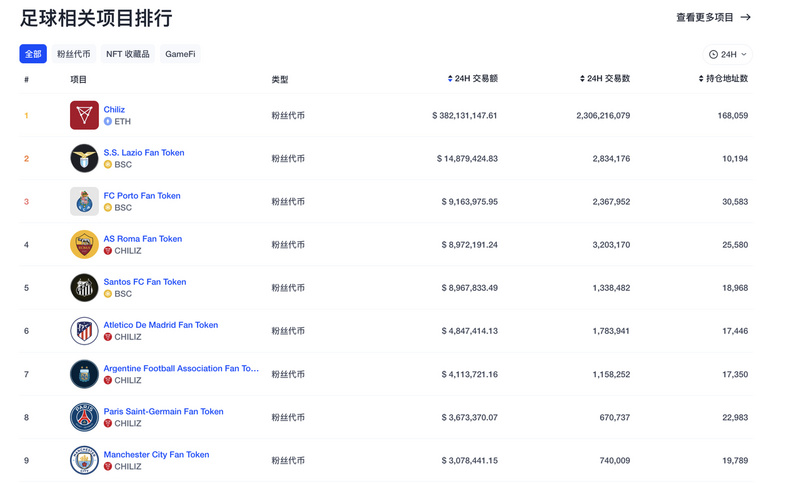Select the NFT 收藏品 filter tab
Screen dimensions: 800x484
(128, 54)
